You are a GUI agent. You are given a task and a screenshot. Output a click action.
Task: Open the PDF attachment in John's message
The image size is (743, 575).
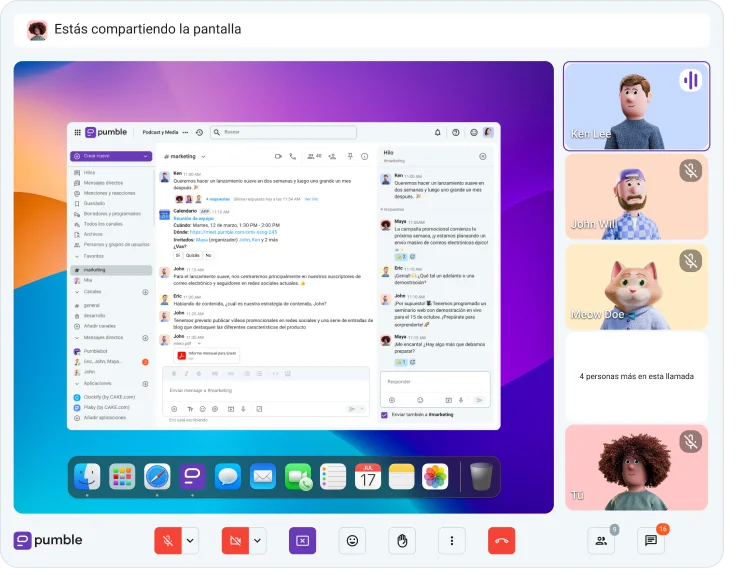207,355
